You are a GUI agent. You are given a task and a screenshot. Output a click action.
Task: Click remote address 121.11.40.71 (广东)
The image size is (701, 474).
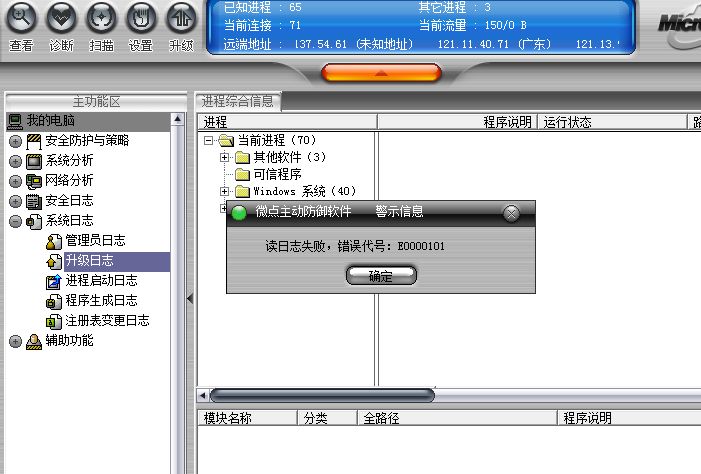tap(494, 44)
